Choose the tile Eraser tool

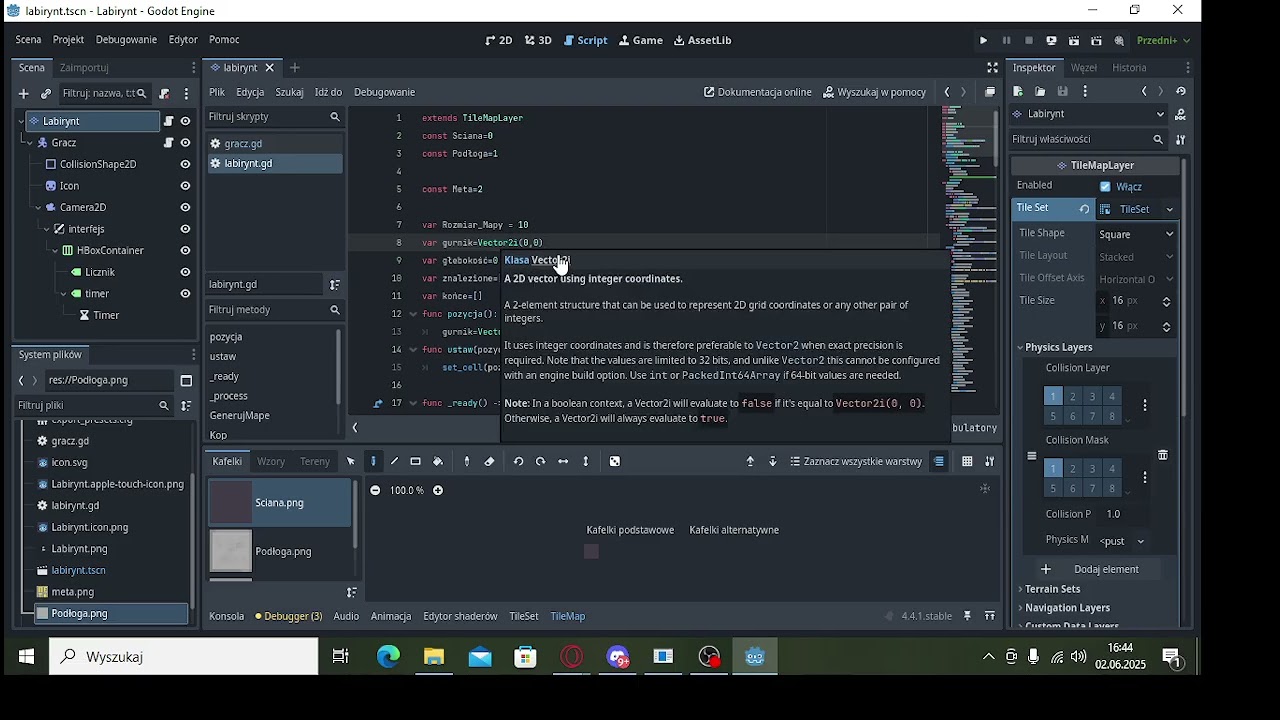[489, 462]
